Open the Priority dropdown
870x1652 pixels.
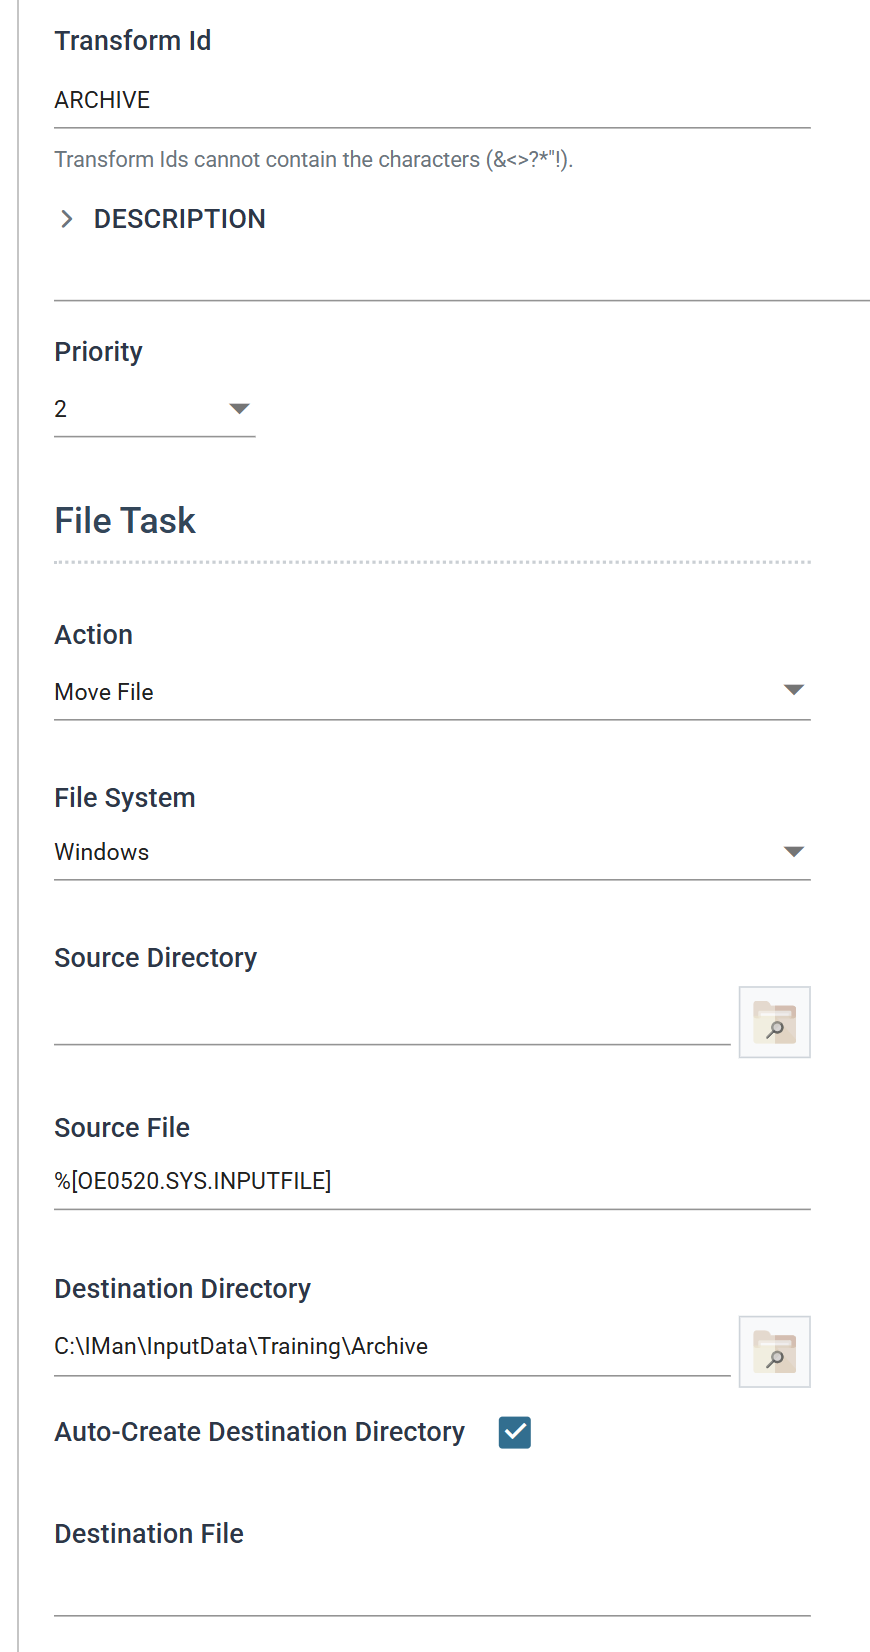pyautogui.click(x=155, y=409)
